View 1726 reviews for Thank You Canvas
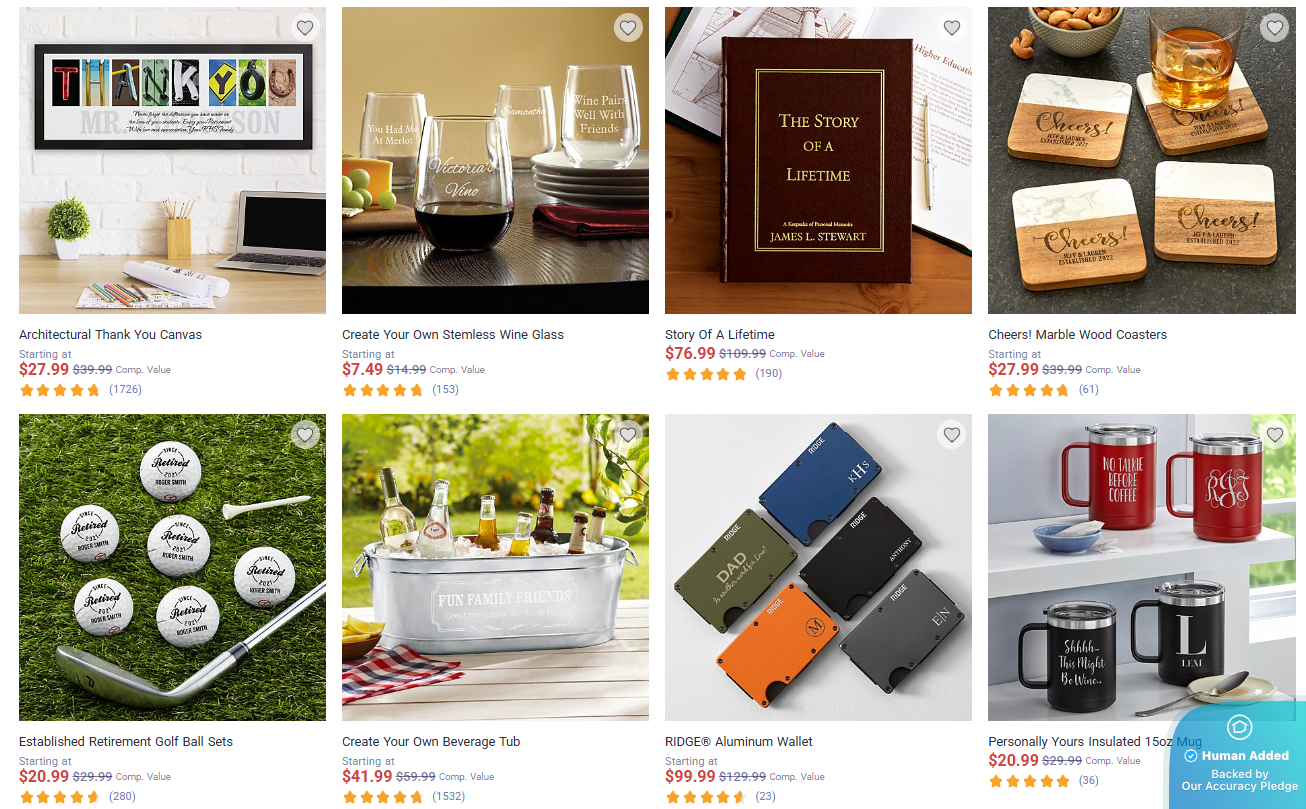Viewport: 1306px width, 809px height. [125, 389]
